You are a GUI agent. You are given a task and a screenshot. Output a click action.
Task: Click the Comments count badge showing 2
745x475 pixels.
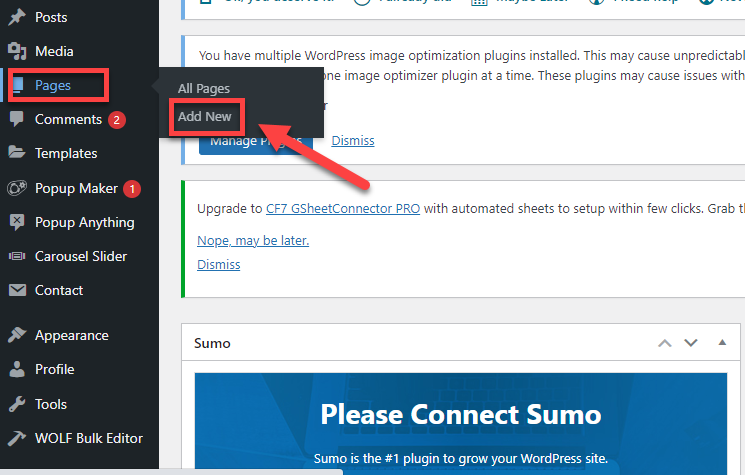116,120
